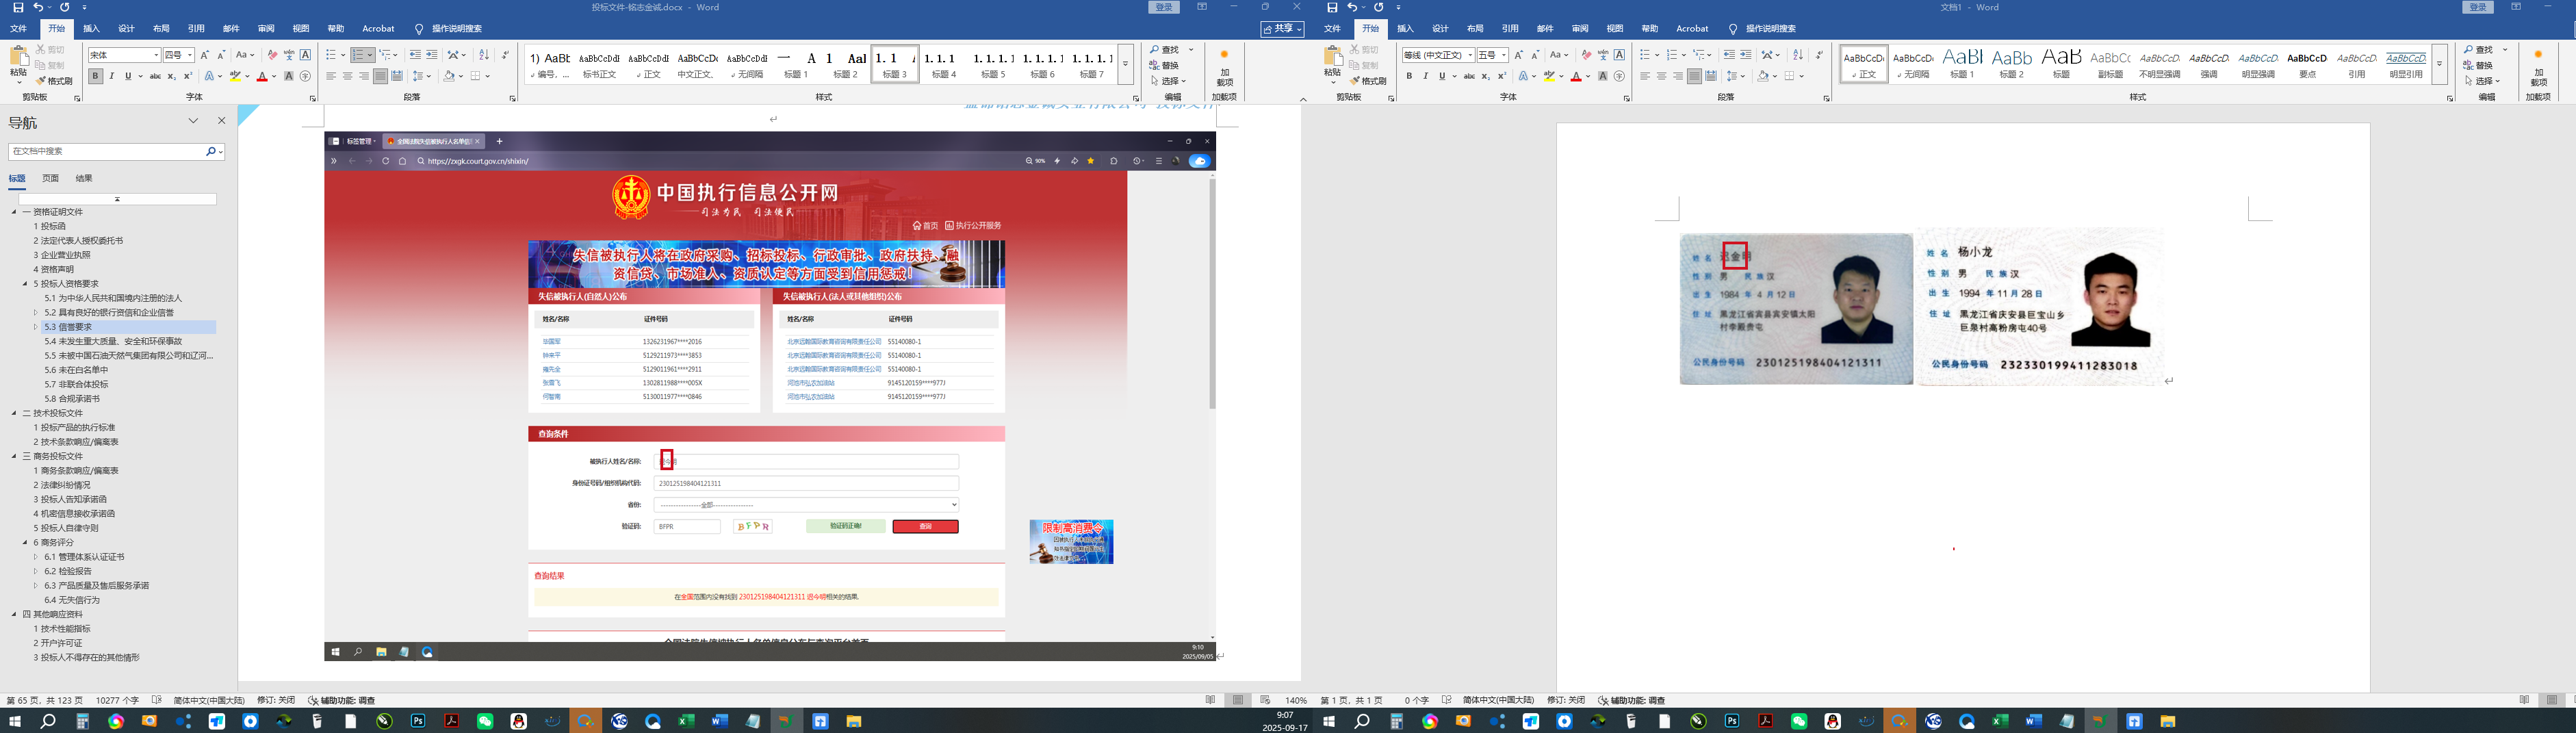Screen dimensions: 2576x733
Task: Switch navigation pane to 结果 tab
Action: (x=84, y=178)
